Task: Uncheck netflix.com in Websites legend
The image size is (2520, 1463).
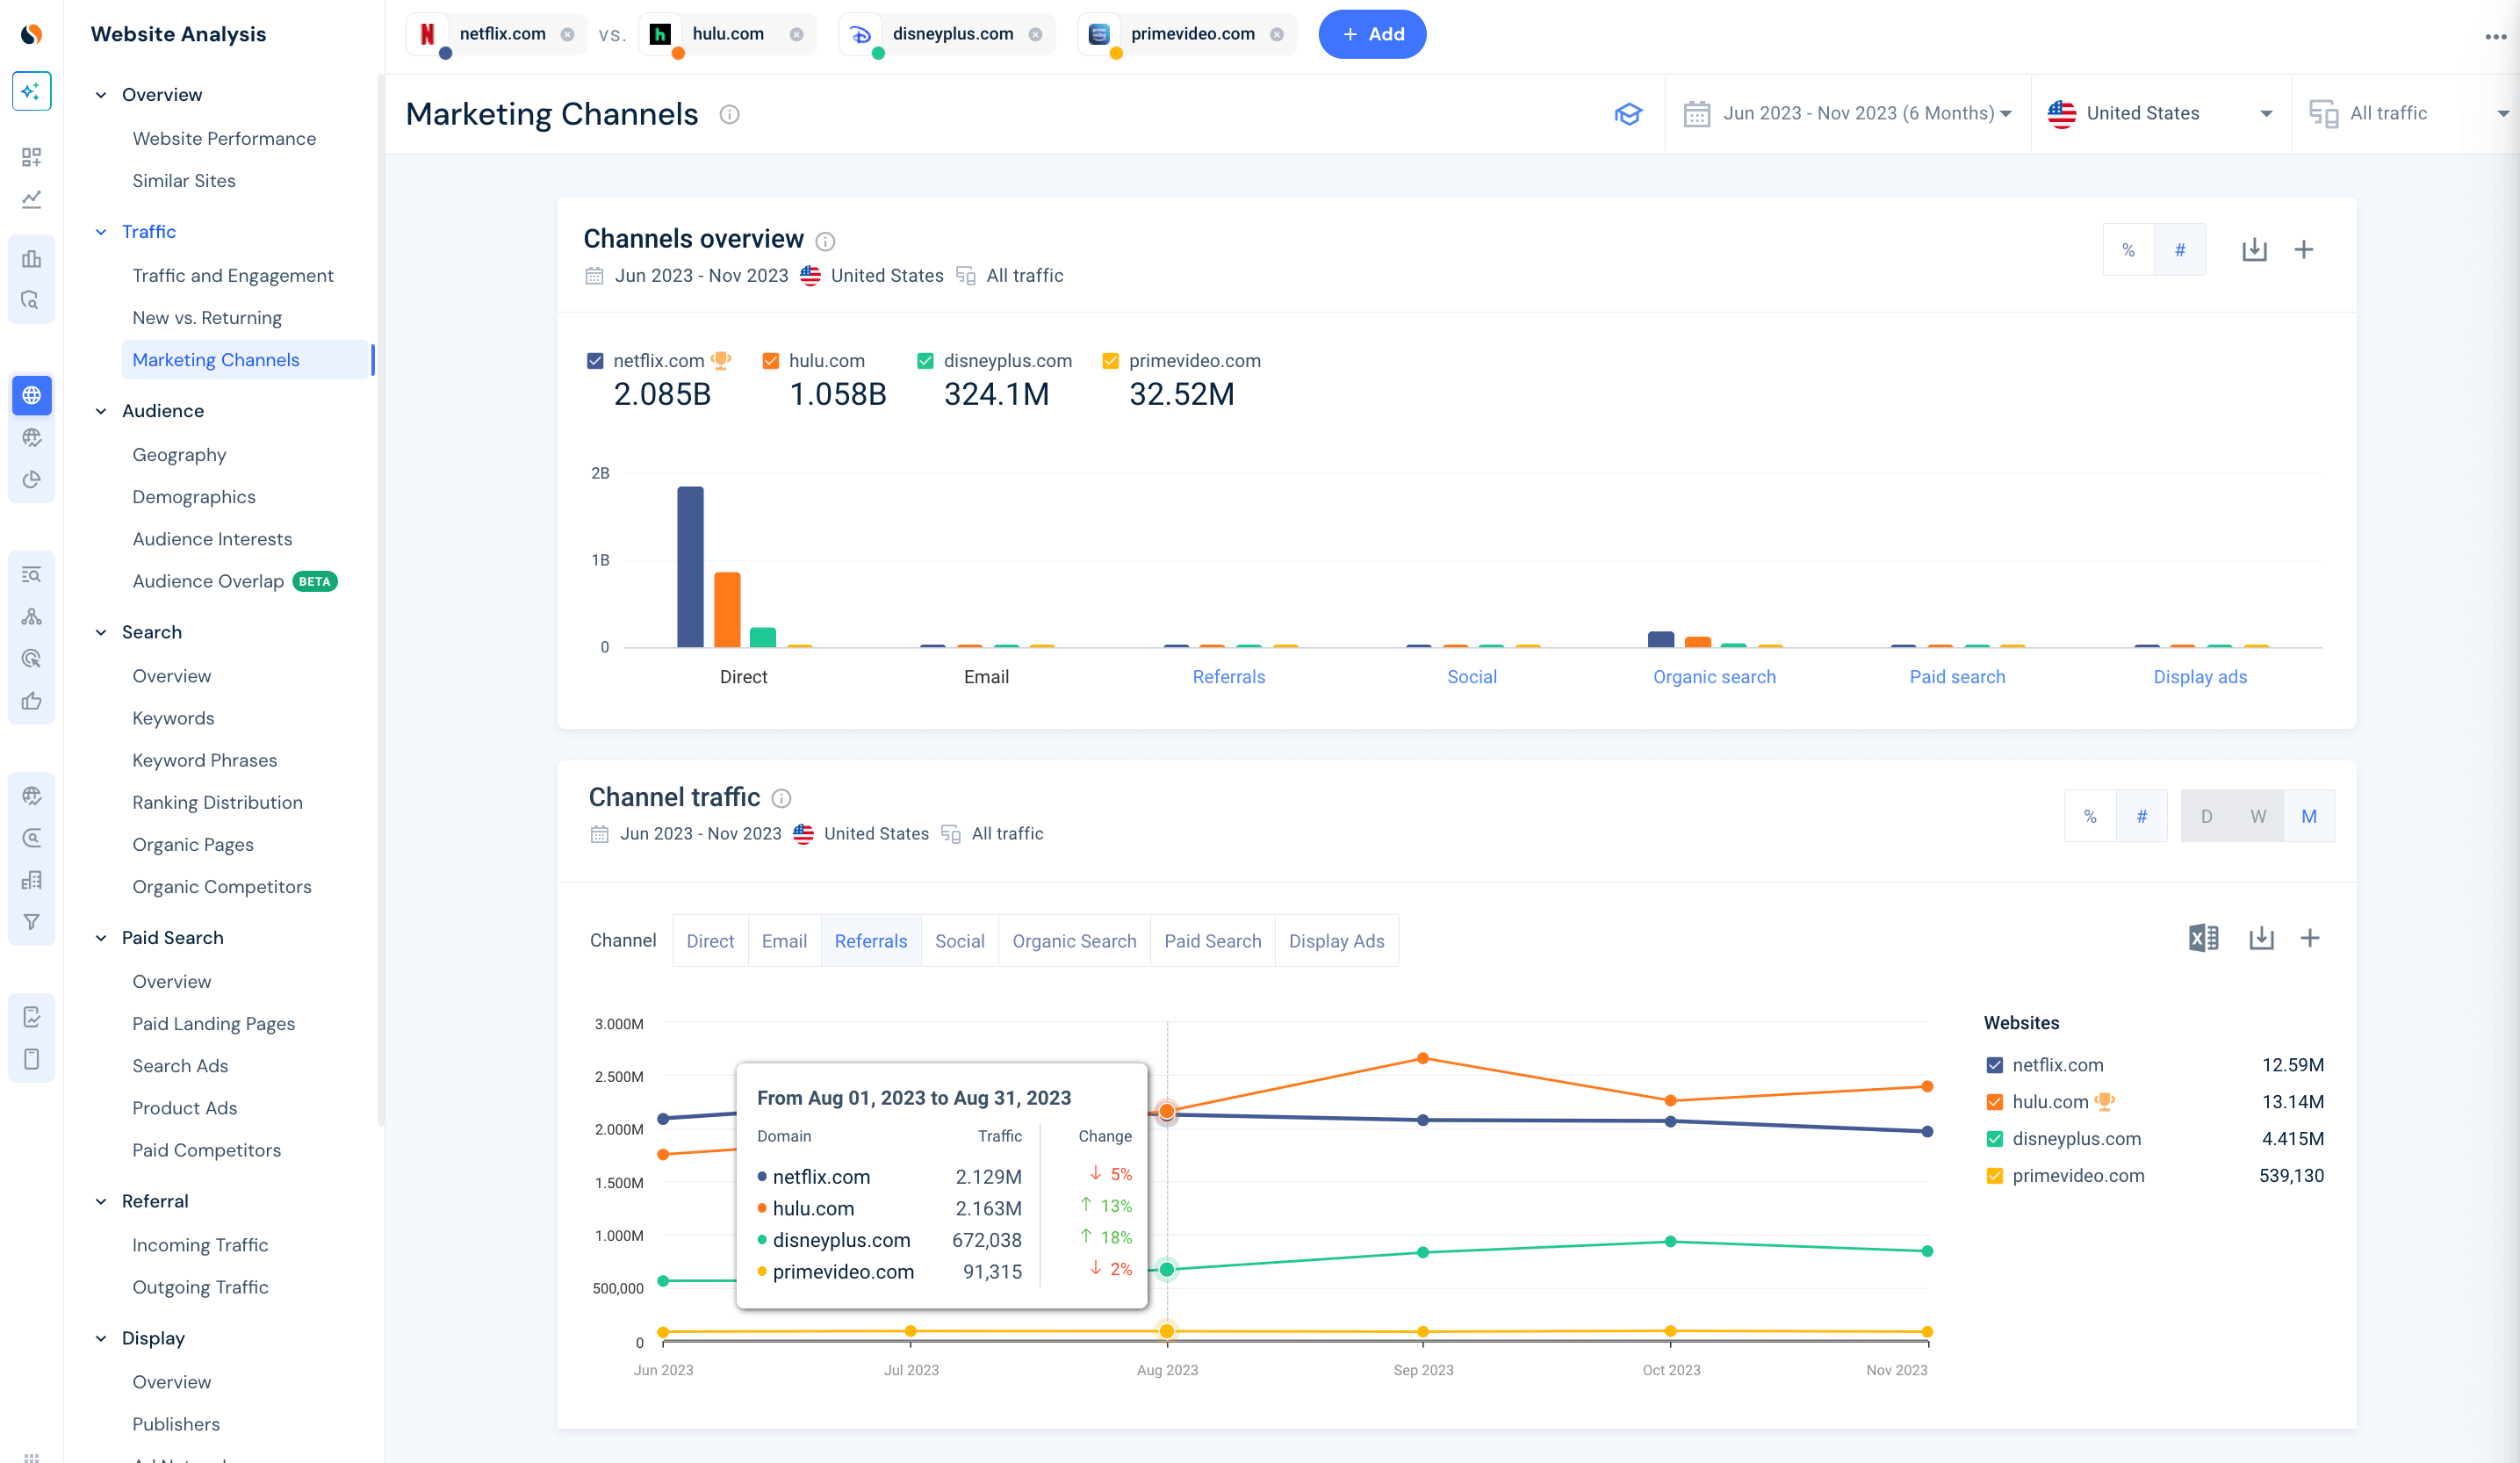Action: pos(1994,1065)
